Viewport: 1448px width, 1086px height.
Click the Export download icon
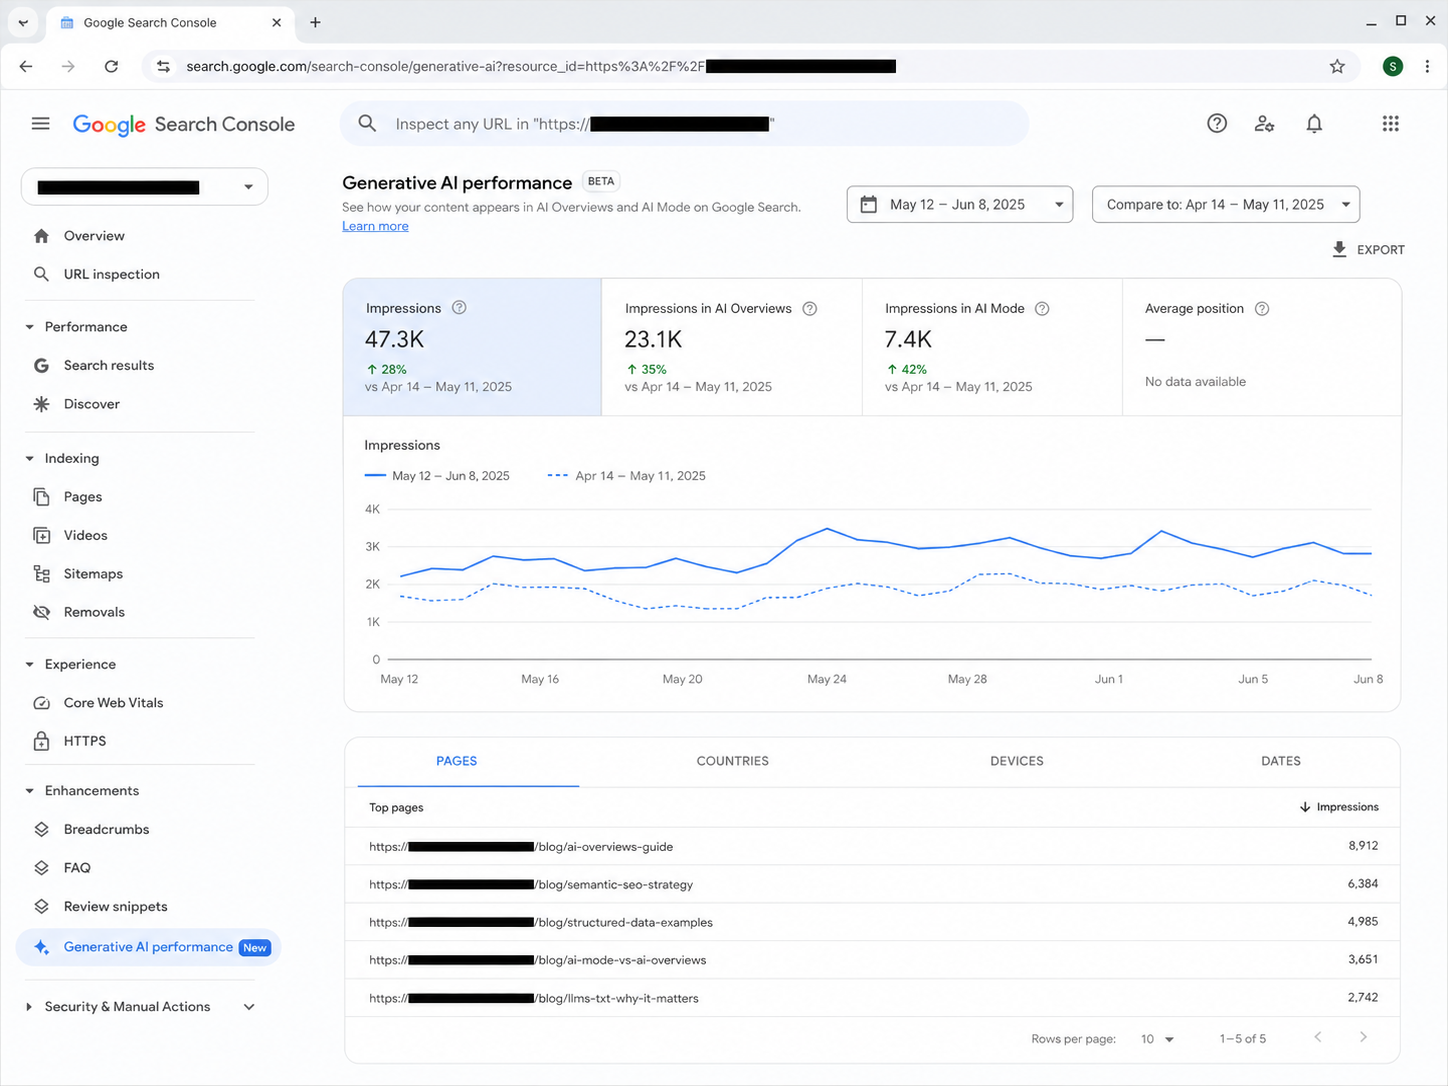pyautogui.click(x=1339, y=249)
